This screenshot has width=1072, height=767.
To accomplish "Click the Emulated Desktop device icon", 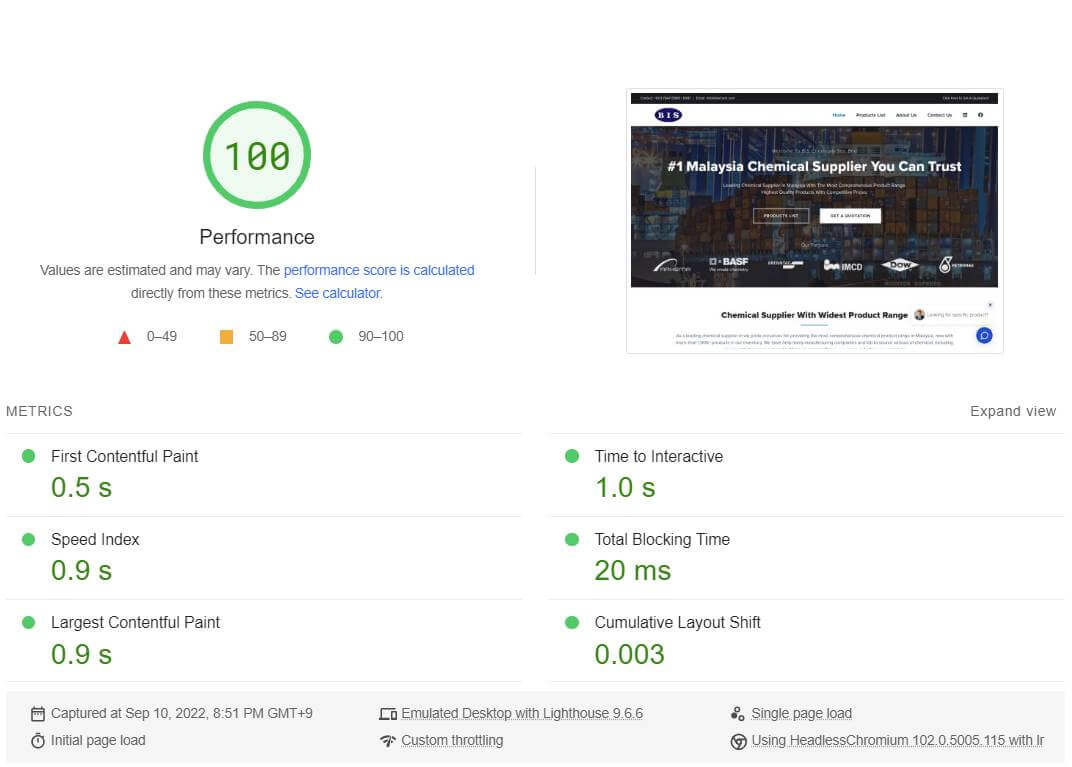I will [388, 713].
